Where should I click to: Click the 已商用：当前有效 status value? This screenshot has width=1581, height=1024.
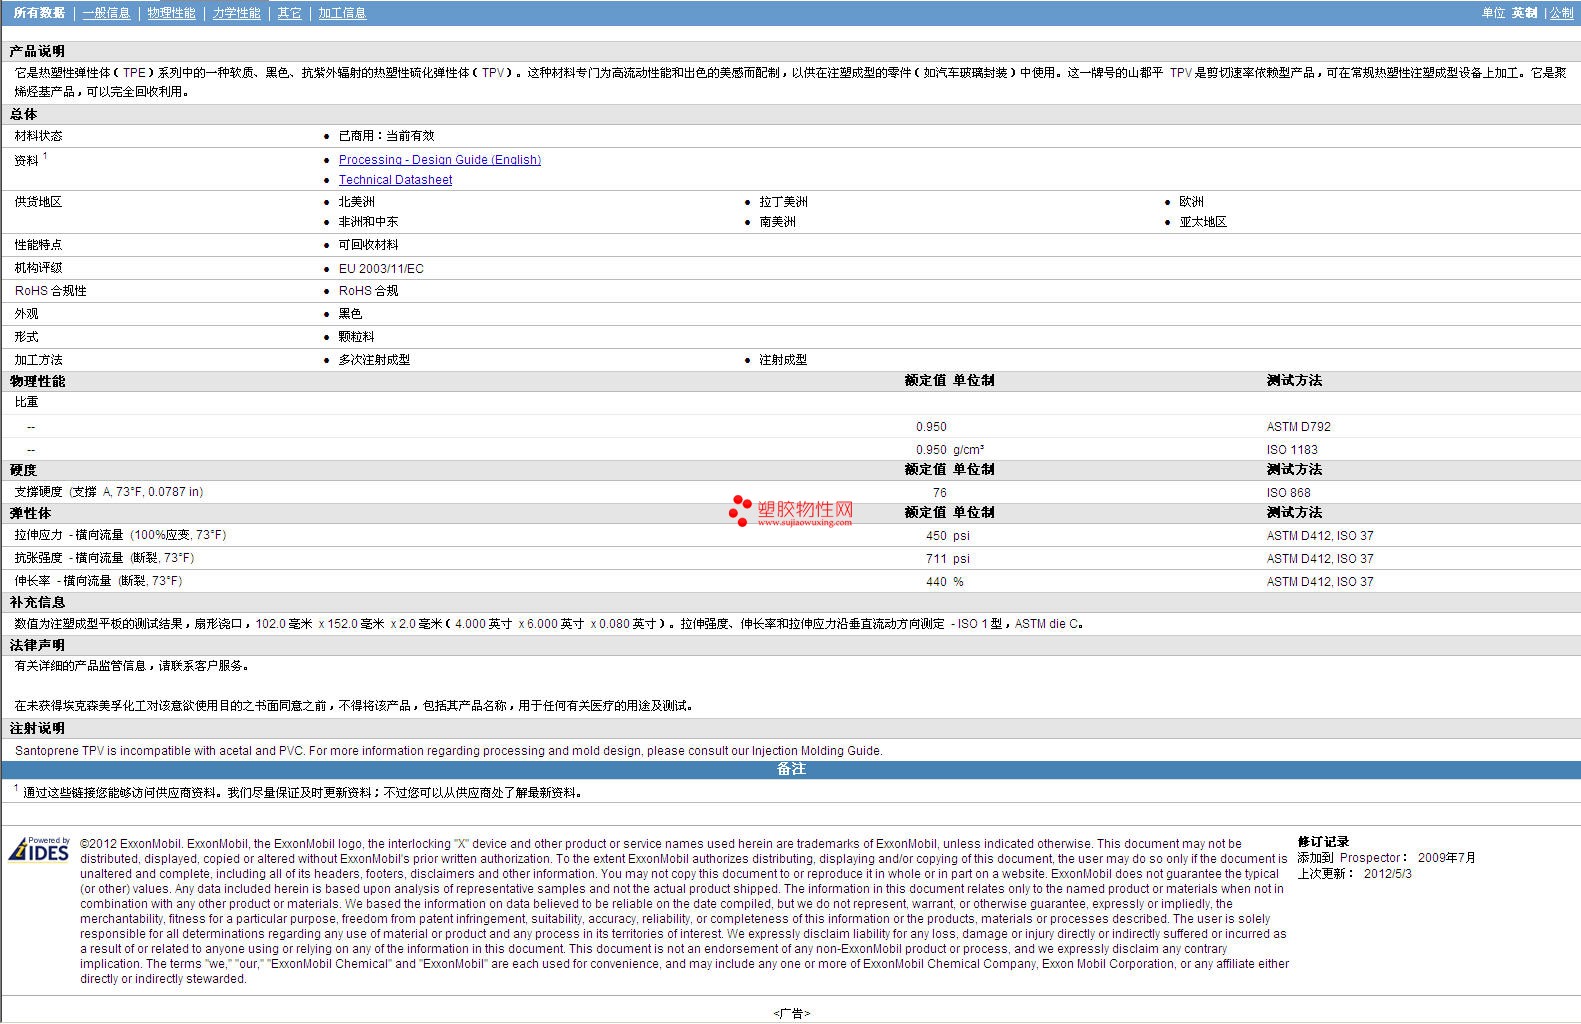(386, 136)
